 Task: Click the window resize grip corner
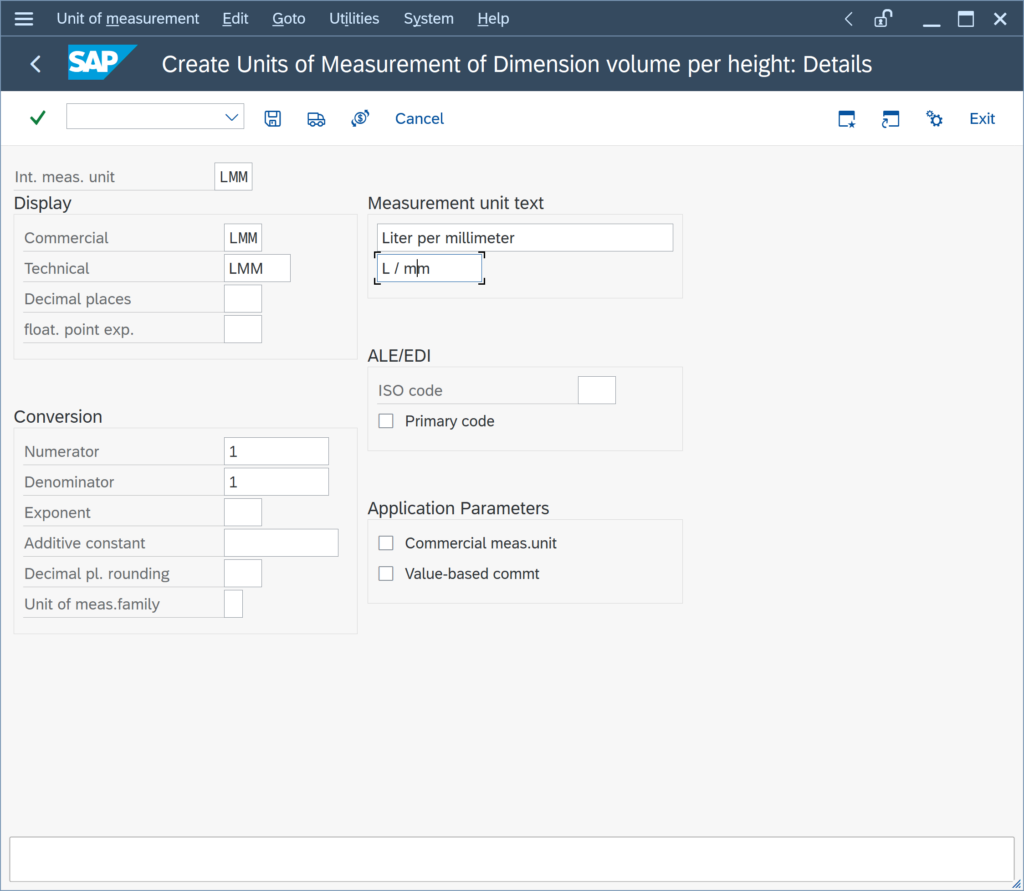click(1016, 884)
